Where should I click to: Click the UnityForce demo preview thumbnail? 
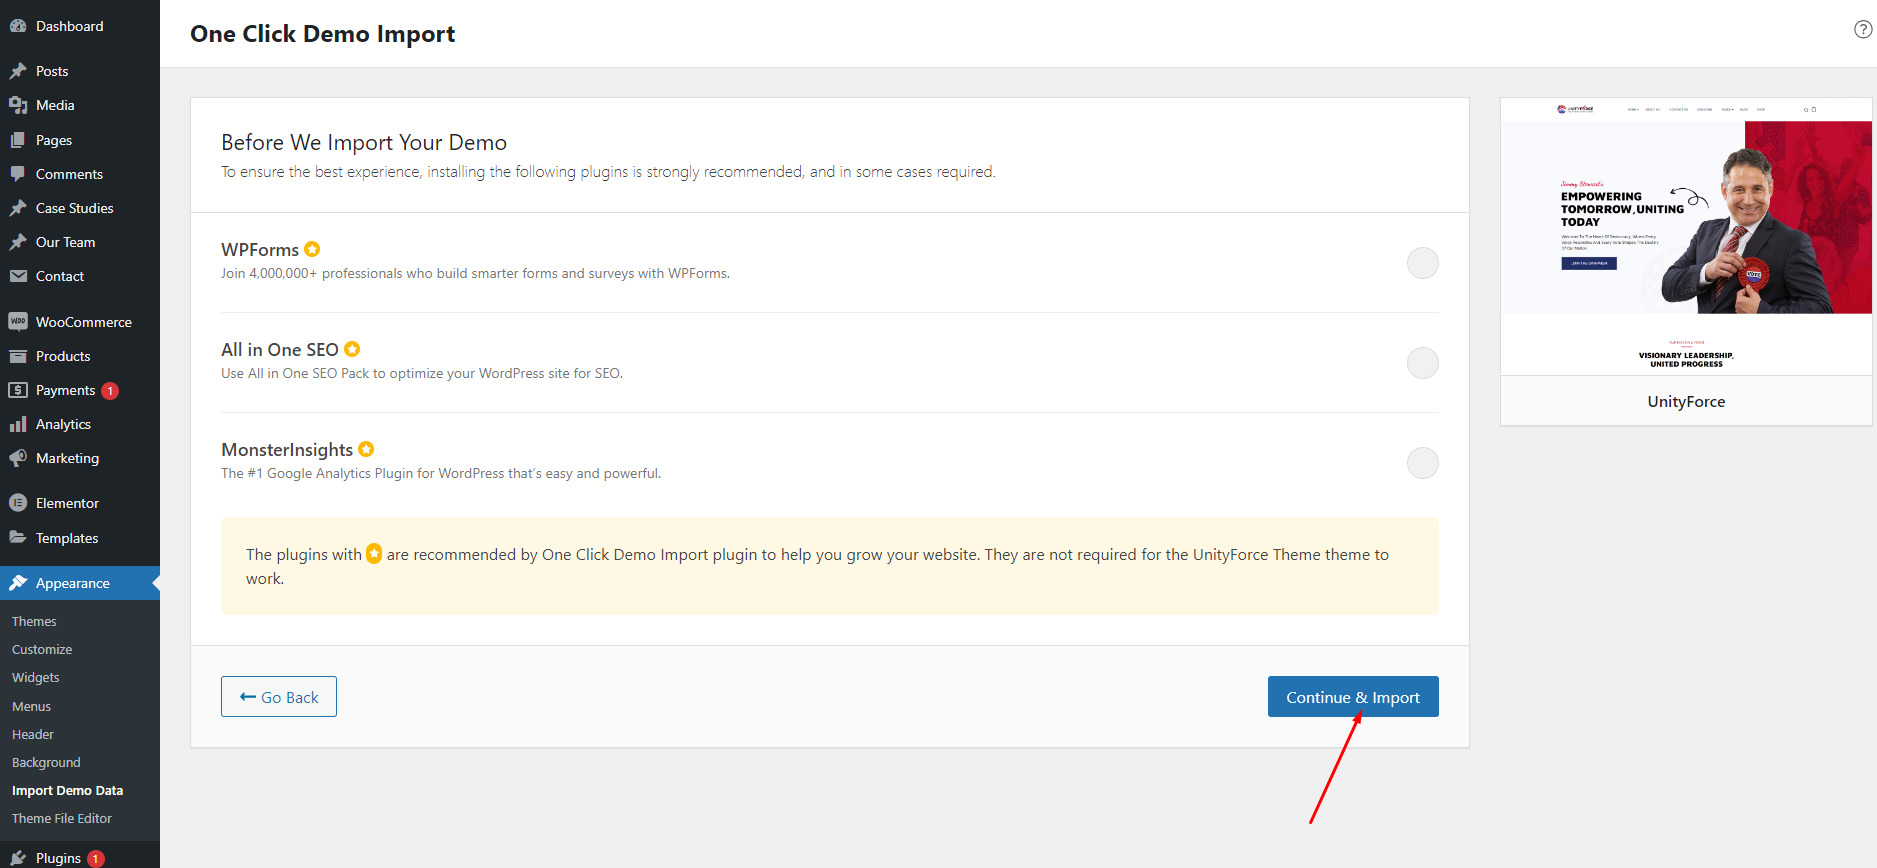(x=1686, y=237)
